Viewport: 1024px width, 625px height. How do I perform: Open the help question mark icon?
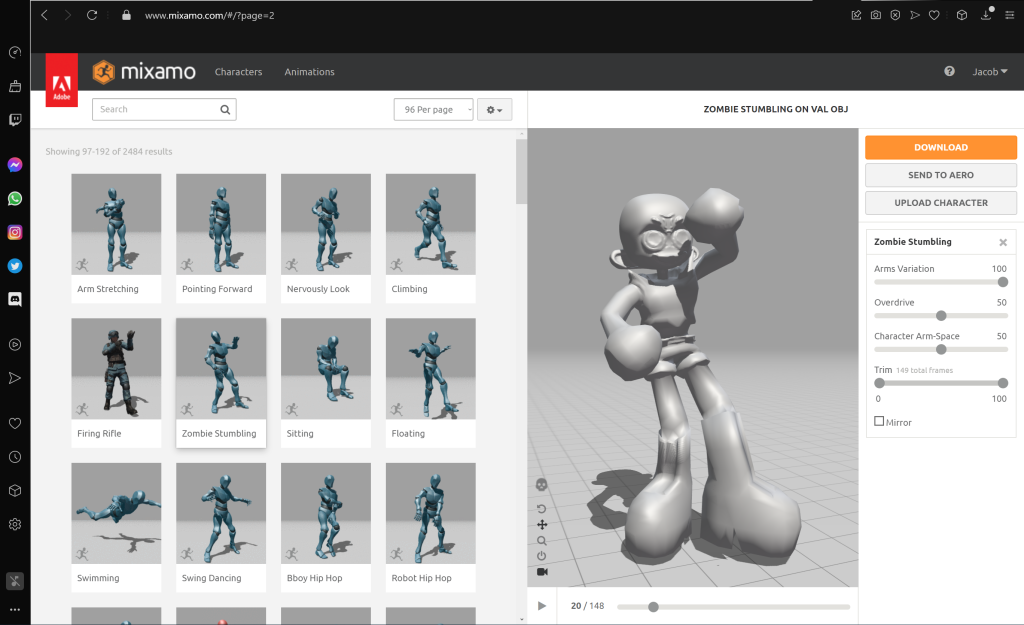pos(949,71)
